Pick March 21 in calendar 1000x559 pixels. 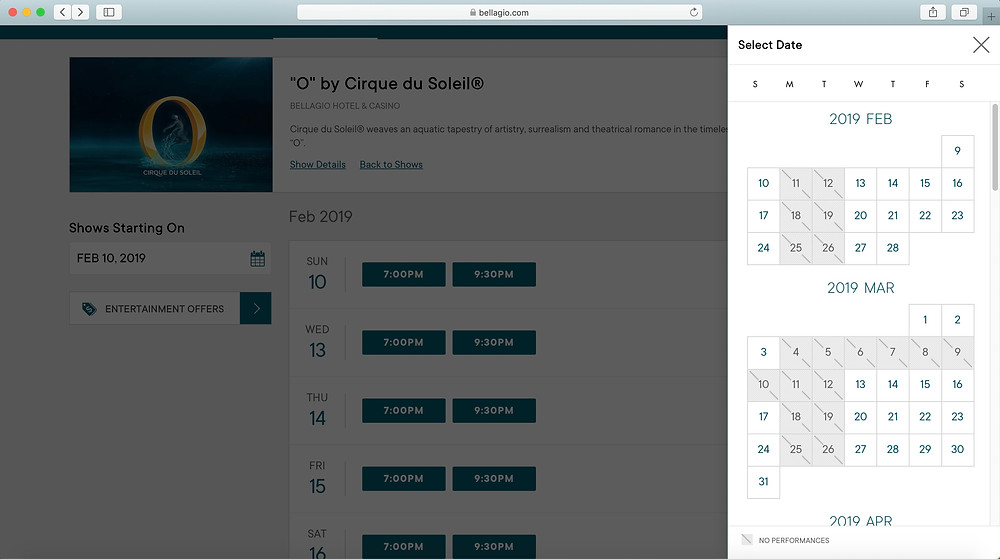893,417
